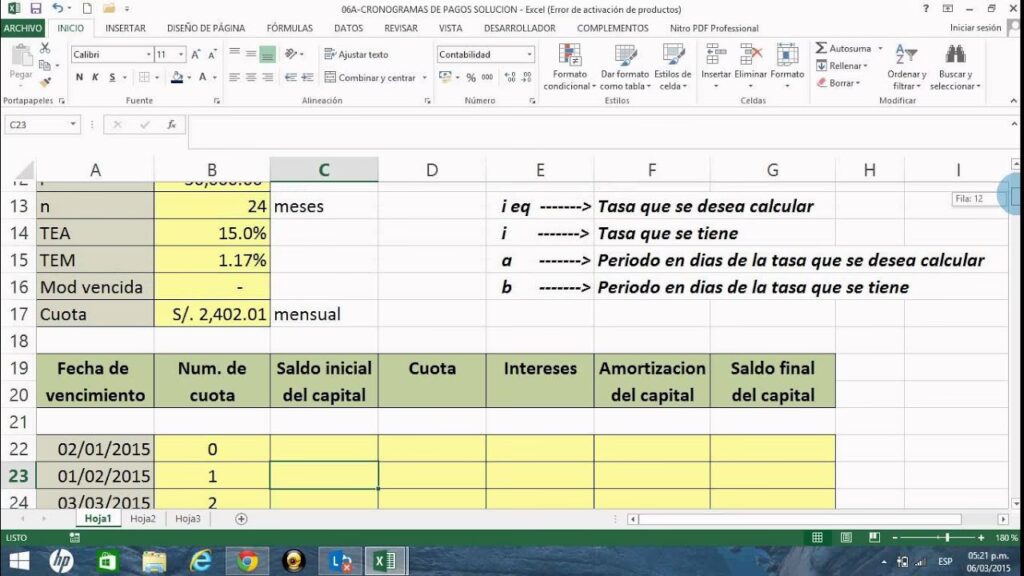Expand the Contabilidad number format dropdown

click(x=529, y=54)
